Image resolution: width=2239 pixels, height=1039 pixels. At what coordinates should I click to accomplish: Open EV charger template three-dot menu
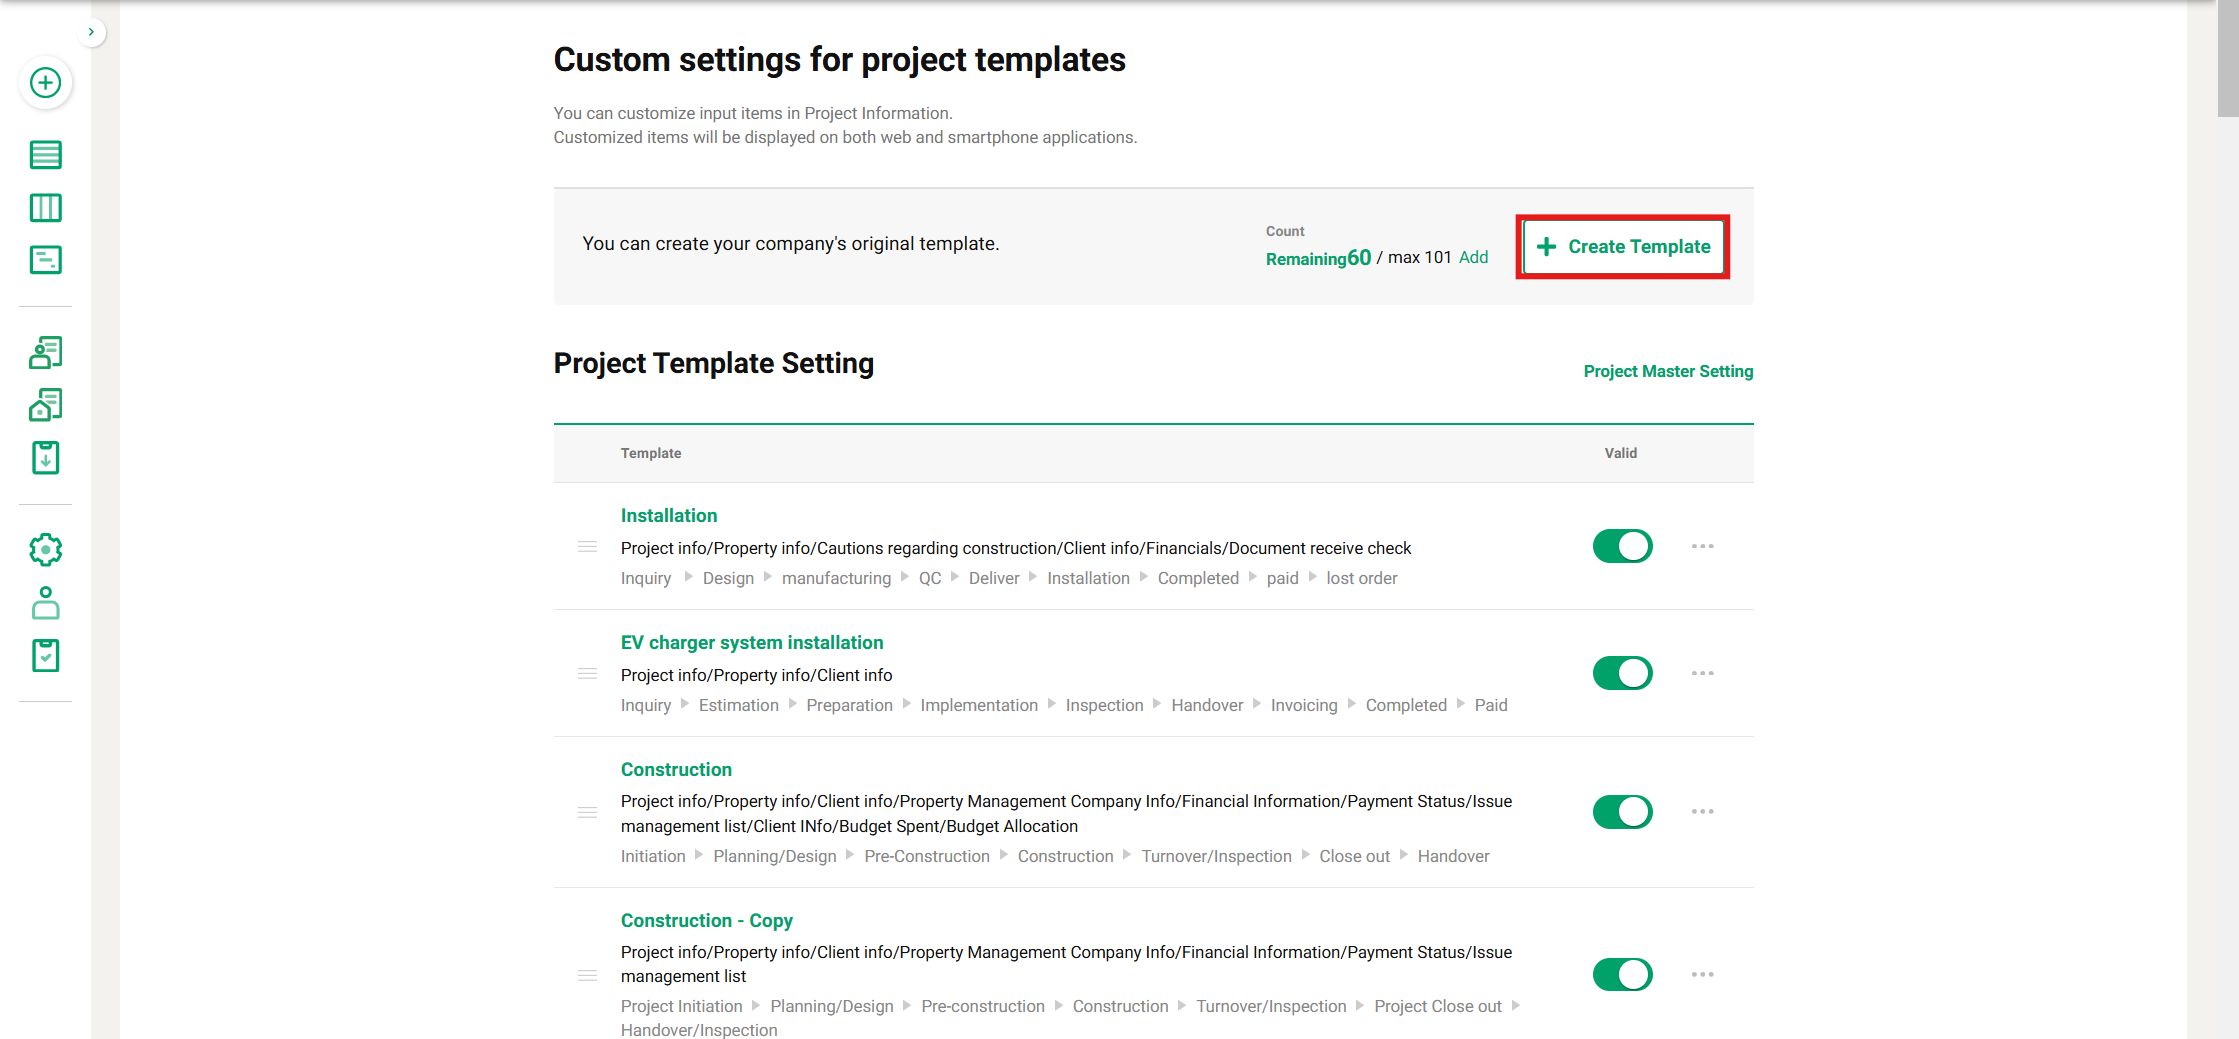click(1702, 674)
